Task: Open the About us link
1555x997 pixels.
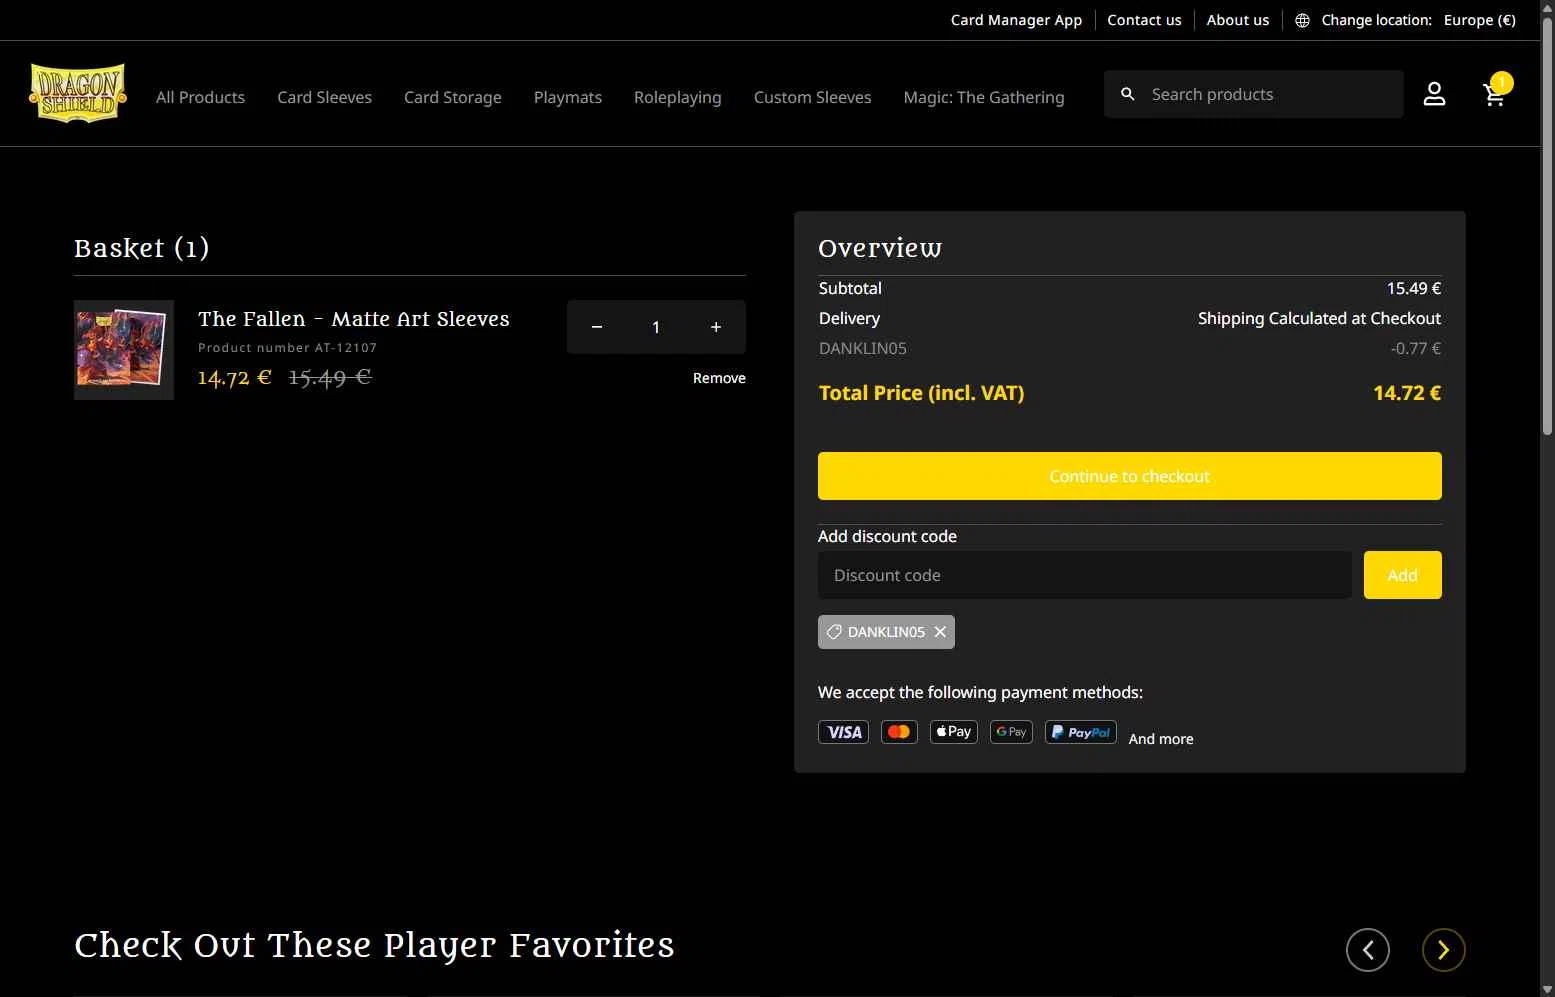Action: click(x=1238, y=20)
